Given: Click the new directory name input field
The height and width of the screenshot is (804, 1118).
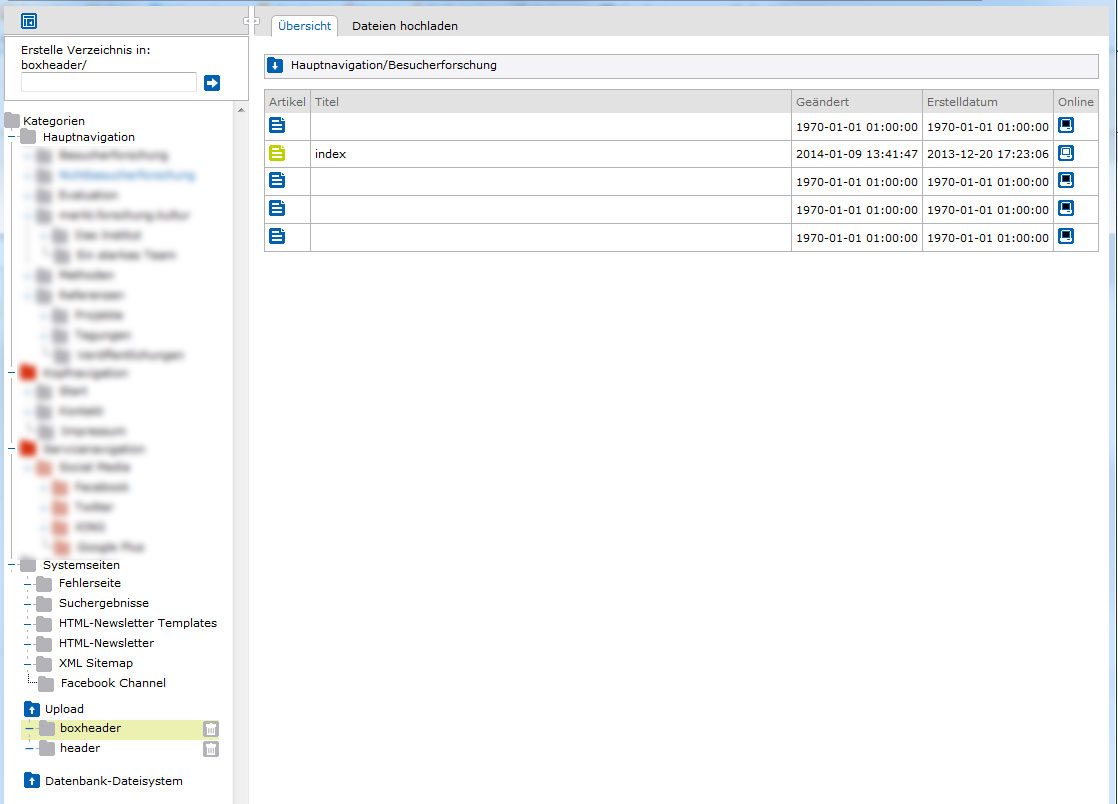Looking at the screenshot, I should coord(108,83).
